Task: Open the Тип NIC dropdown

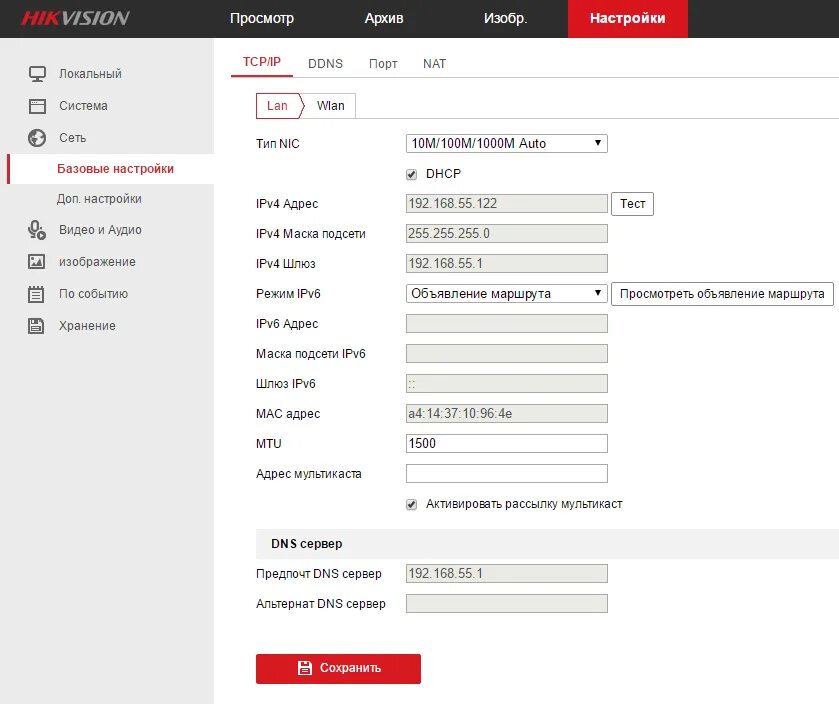Action: click(x=507, y=143)
